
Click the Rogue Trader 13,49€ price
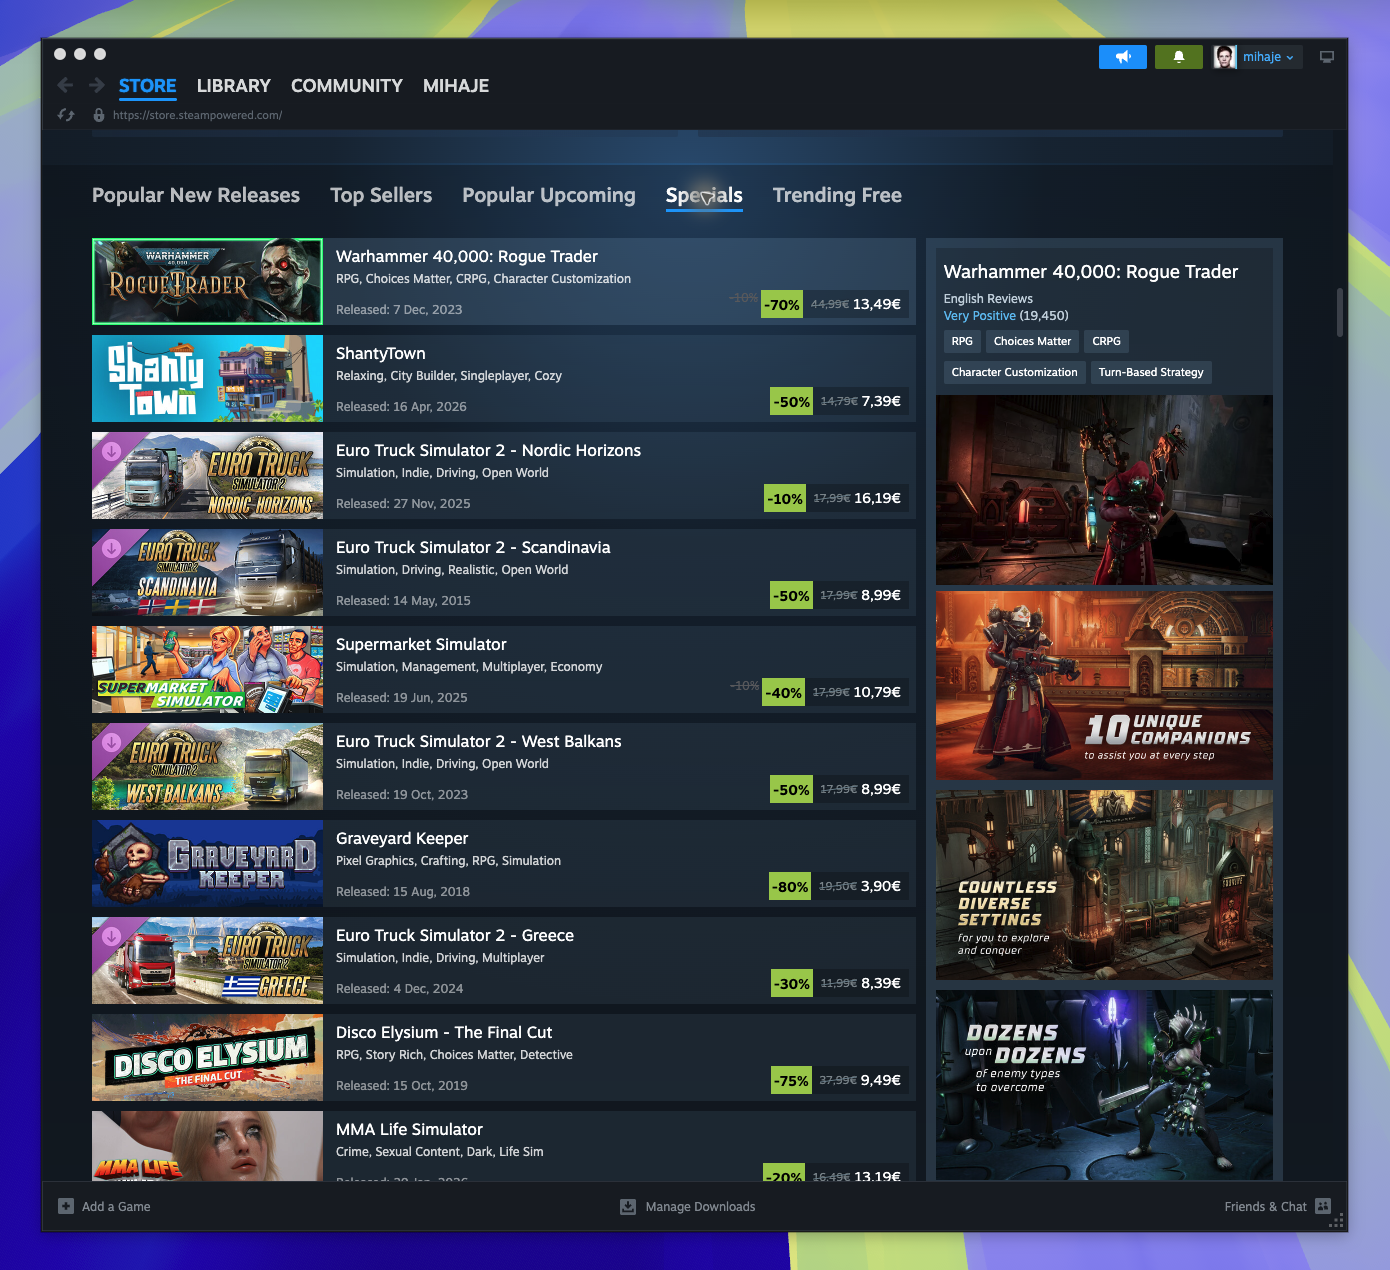[x=877, y=304]
